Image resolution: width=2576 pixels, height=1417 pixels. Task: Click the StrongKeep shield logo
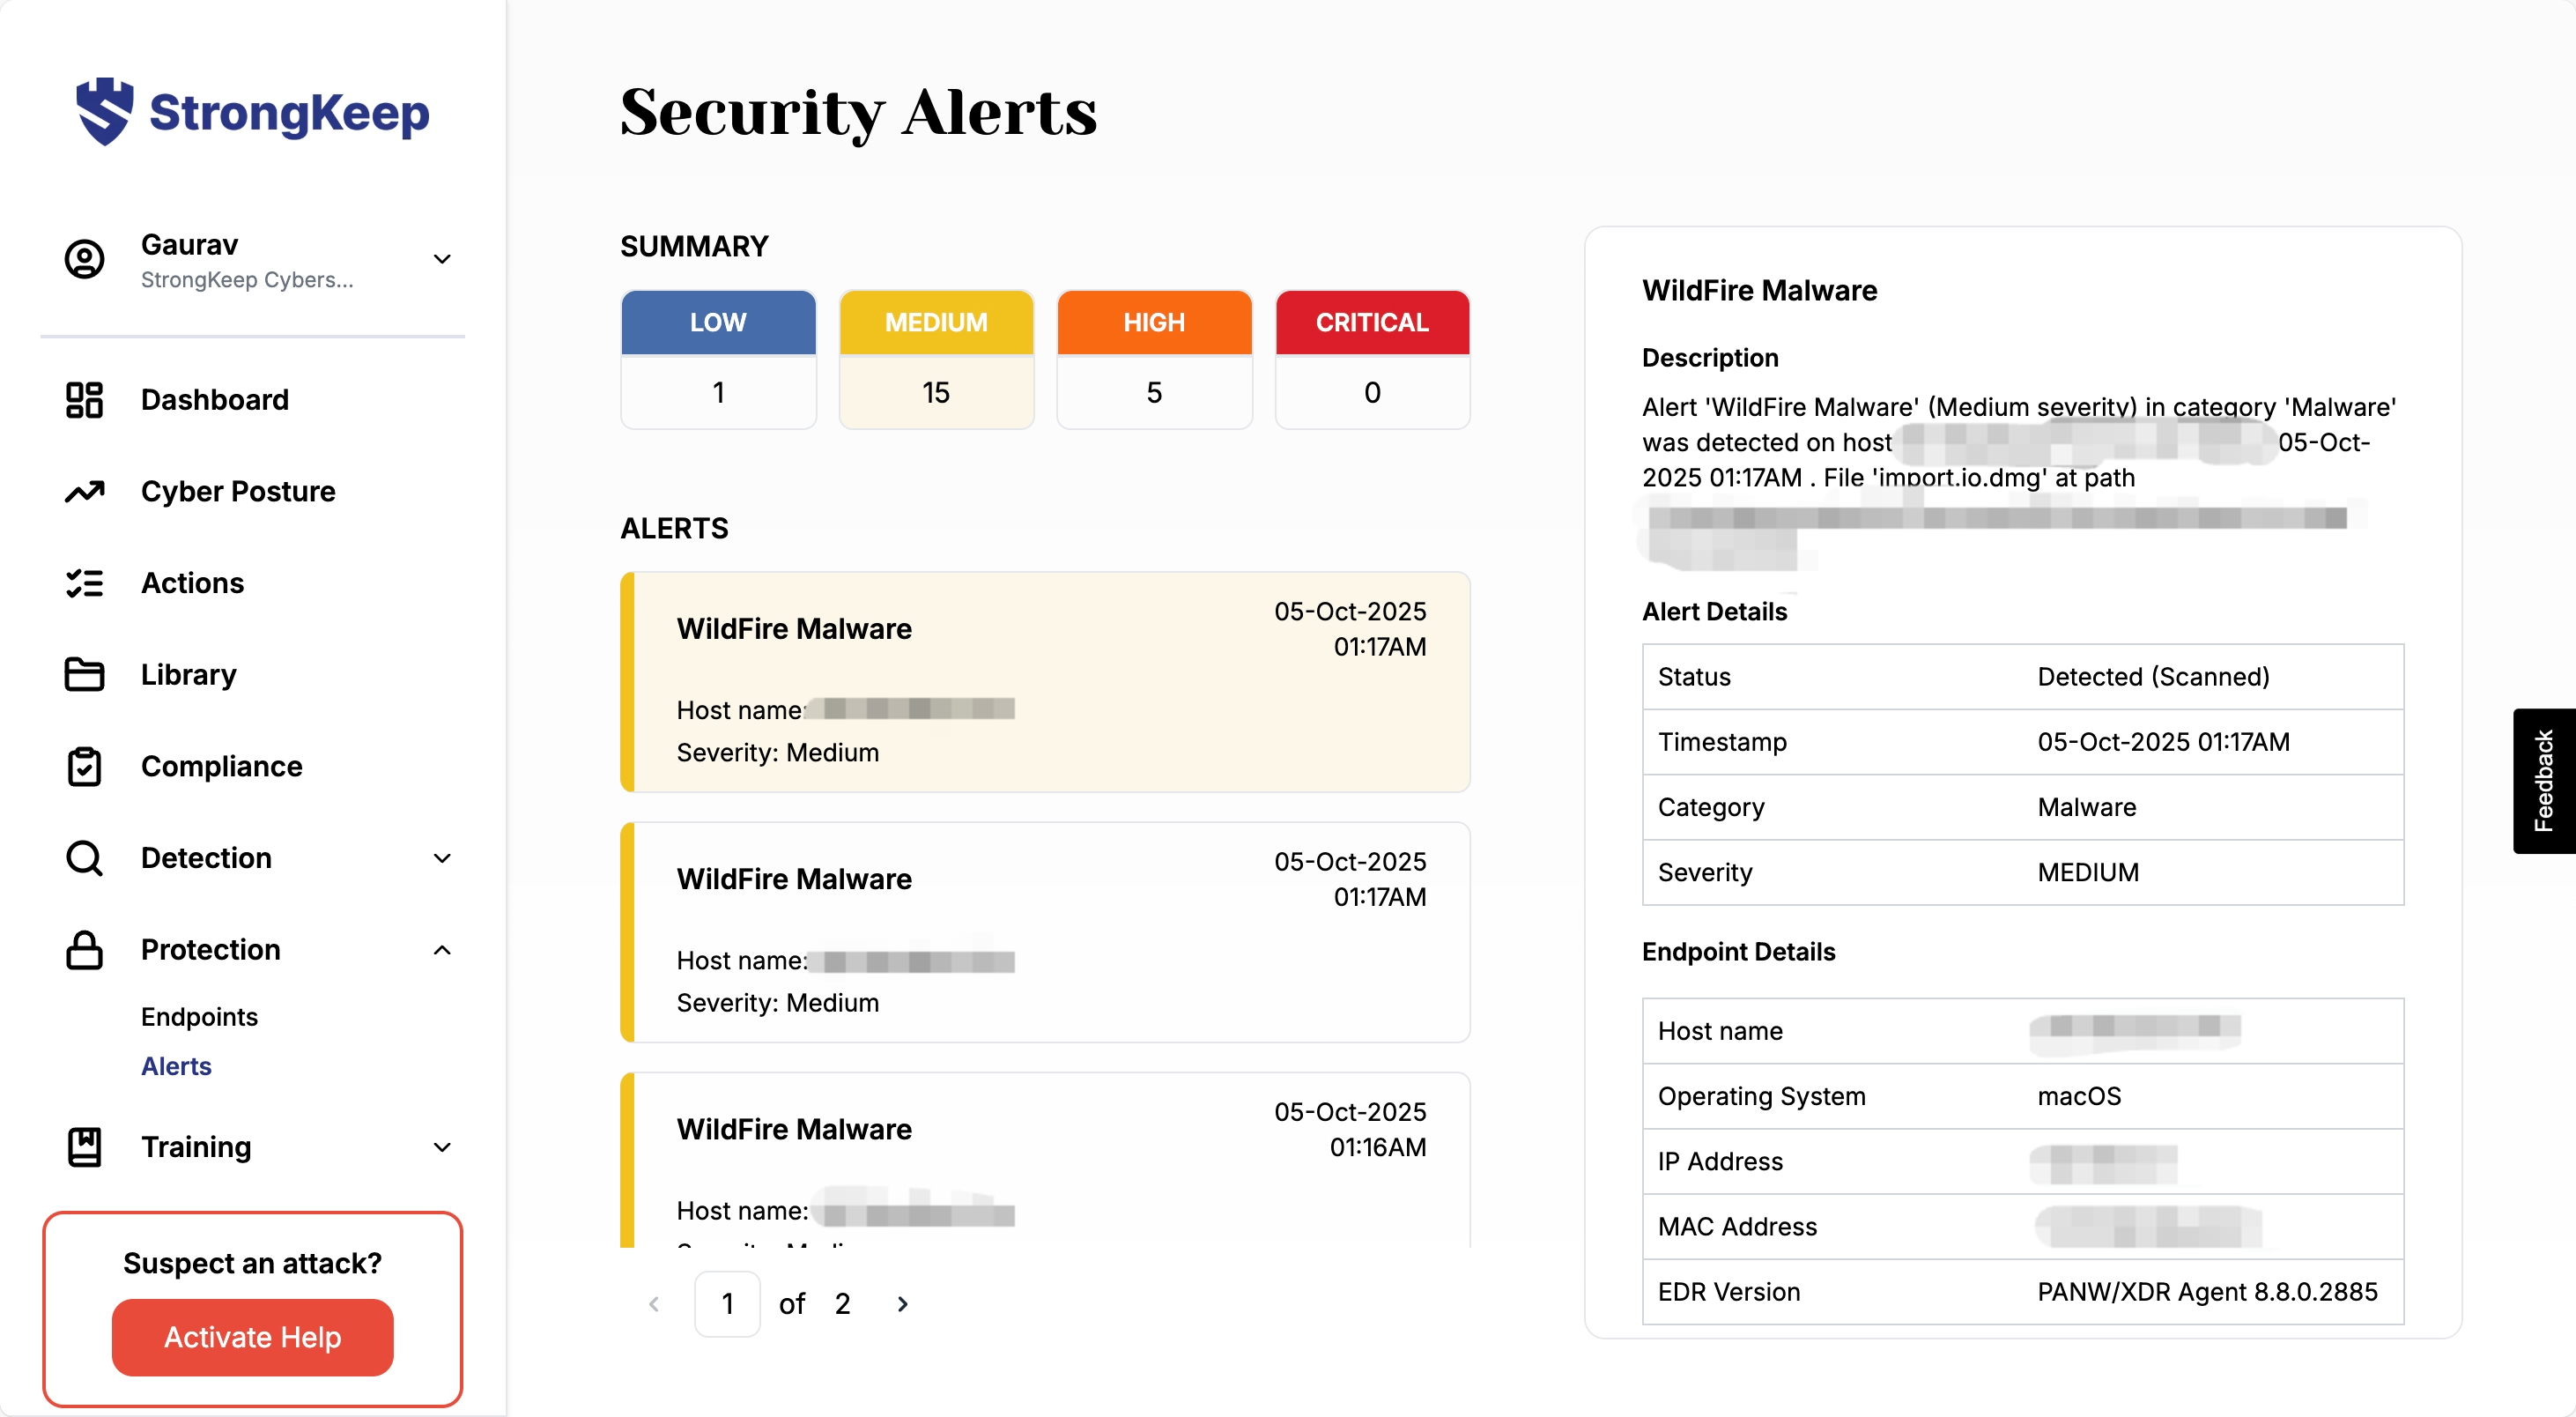click(104, 111)
